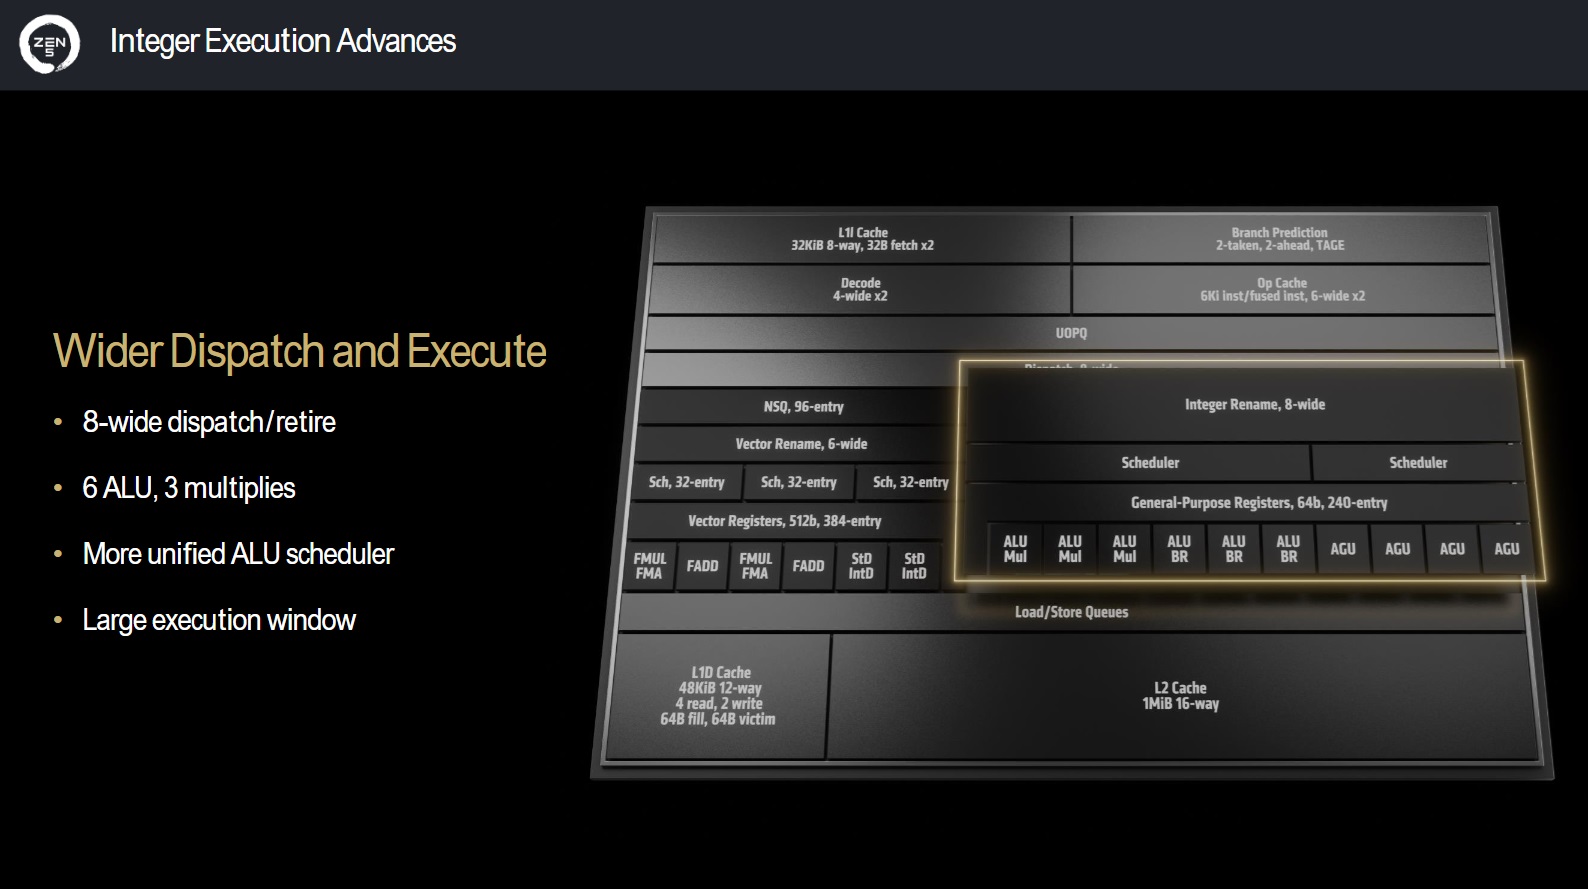Select the ALU Mul block adjacent to ALU BR
This screenshot has width=1588, height=889.
coord(1124,549)
